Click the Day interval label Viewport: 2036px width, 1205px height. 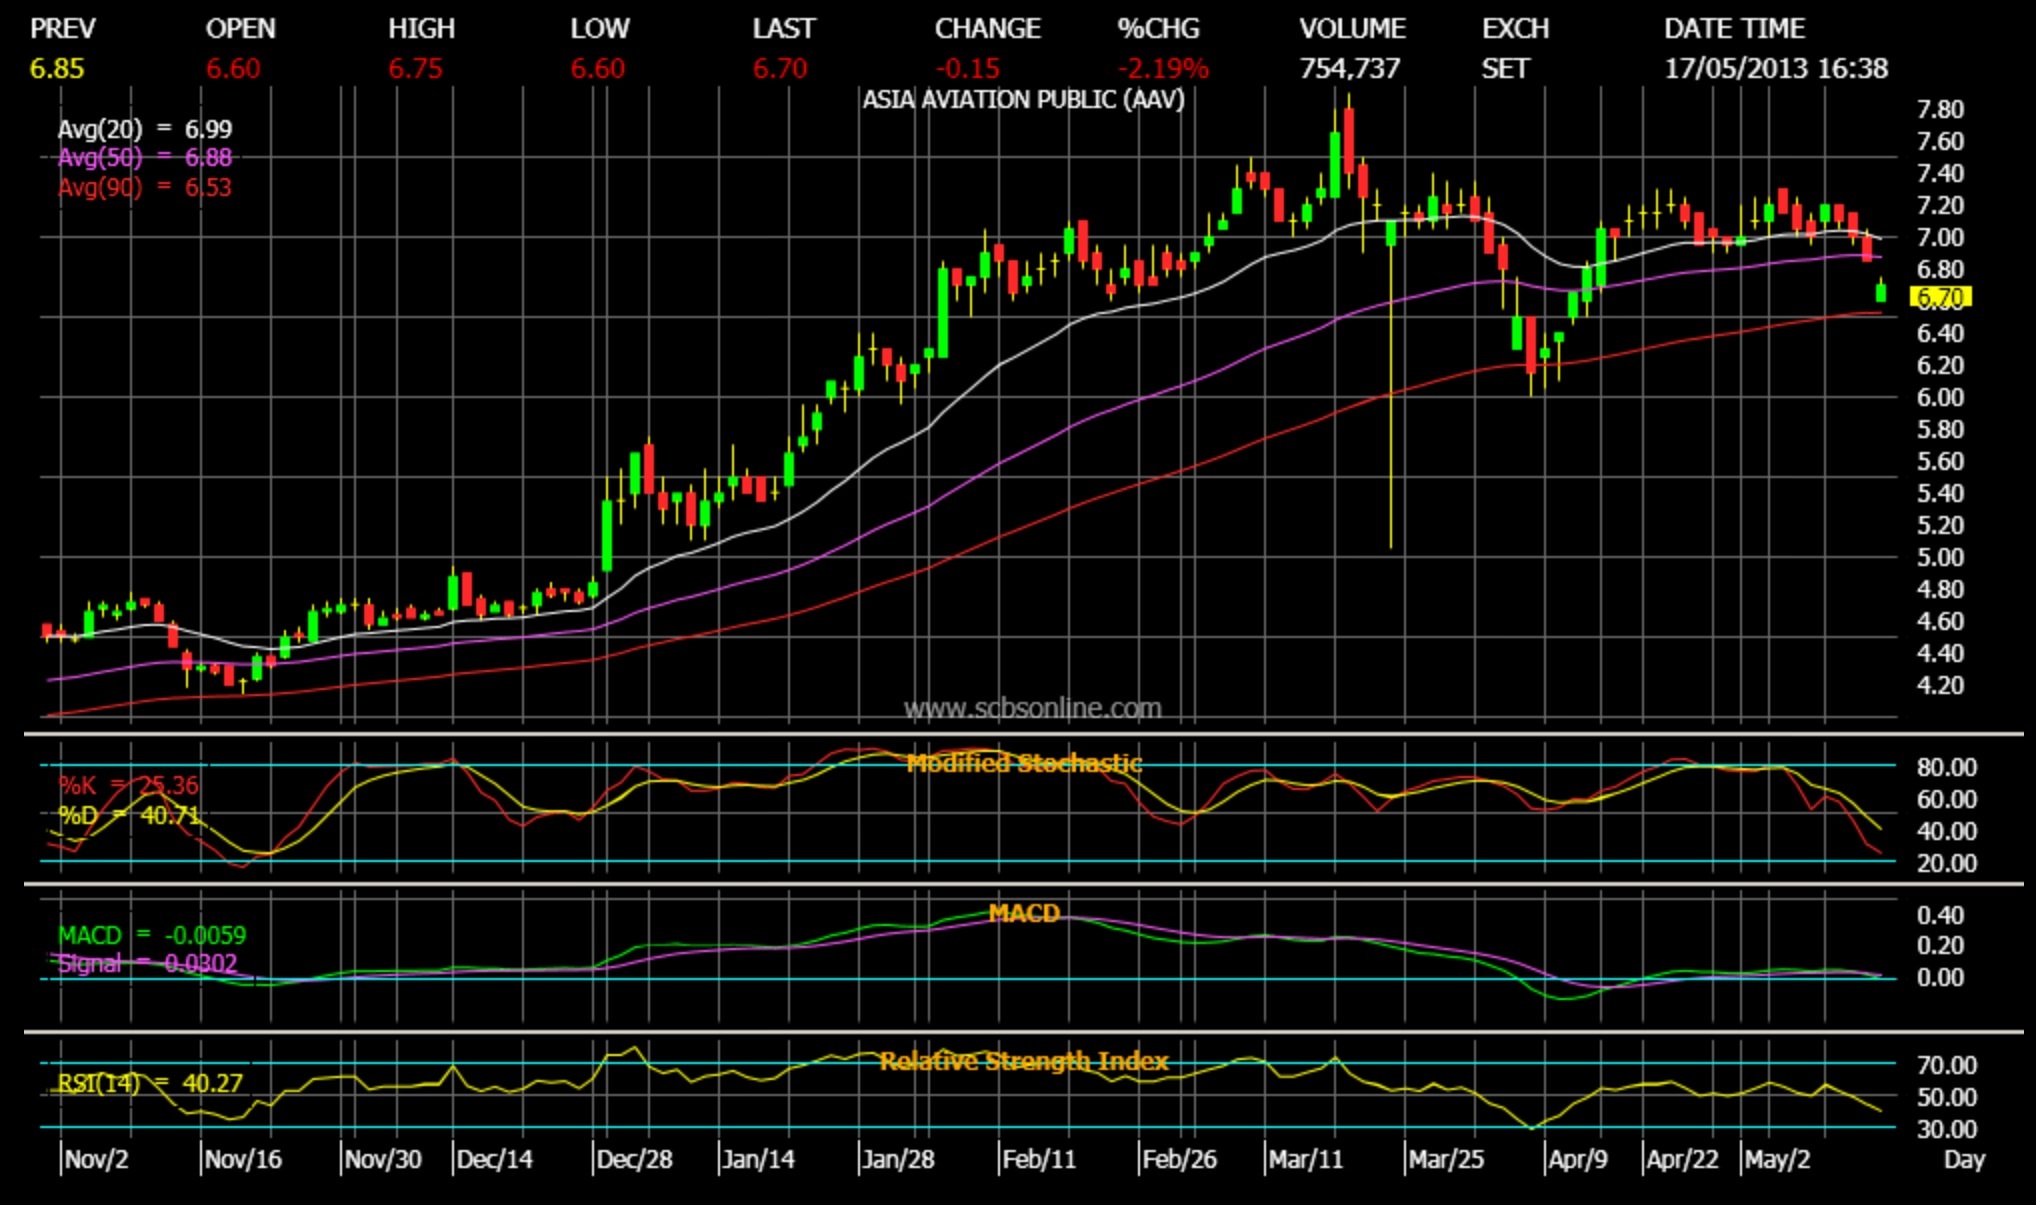pos(1964,1160)
